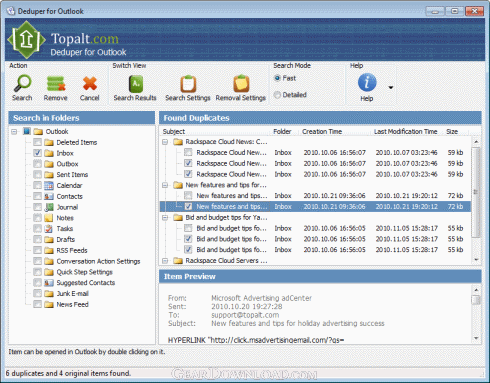
Task: Click the RSS Feeds folder icon
Action: click(49, 250)
